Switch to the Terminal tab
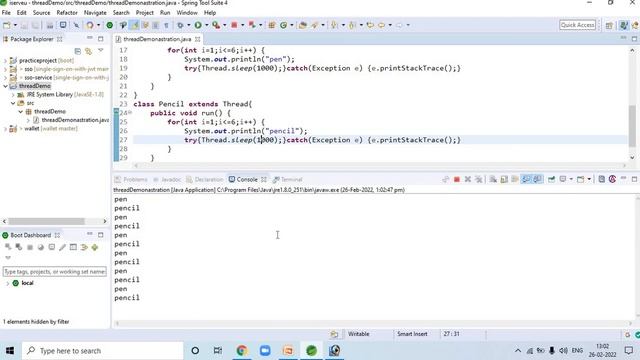Image resolution: width=640 pixels, height=360 pixels. [288, 180]
